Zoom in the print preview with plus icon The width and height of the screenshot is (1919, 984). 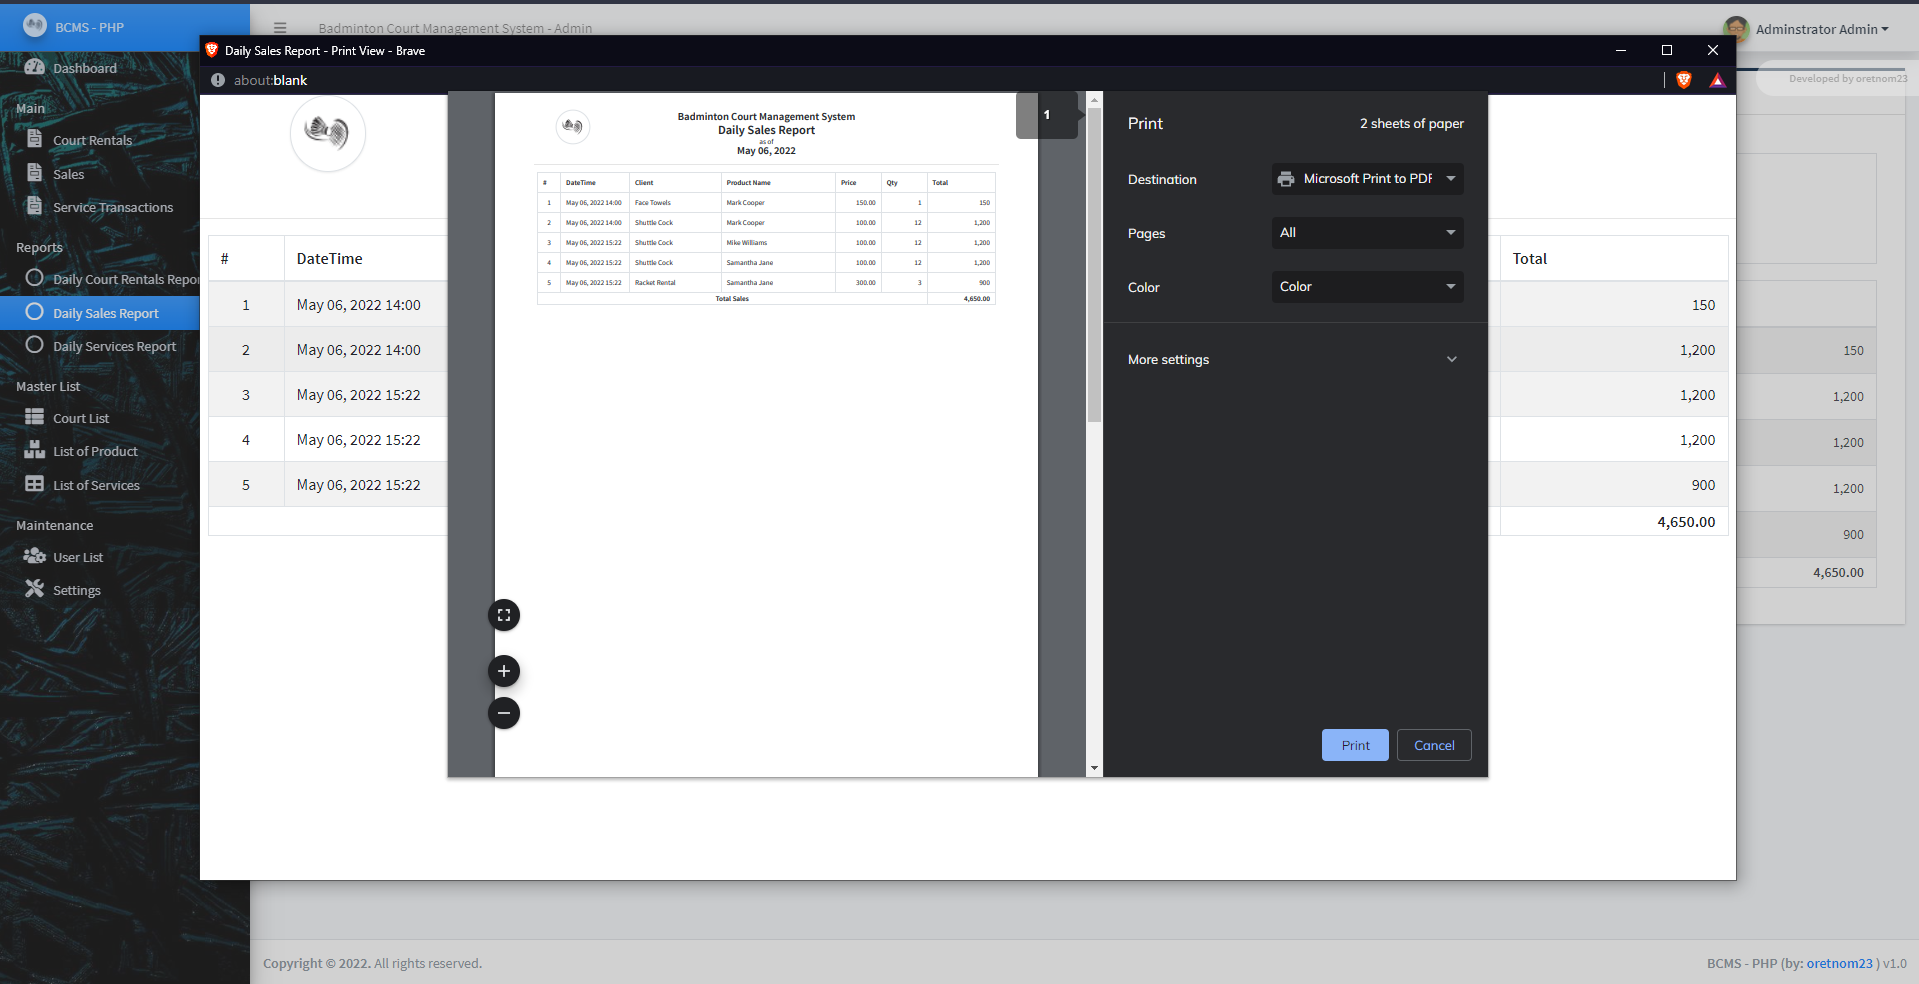click(504, 671)
